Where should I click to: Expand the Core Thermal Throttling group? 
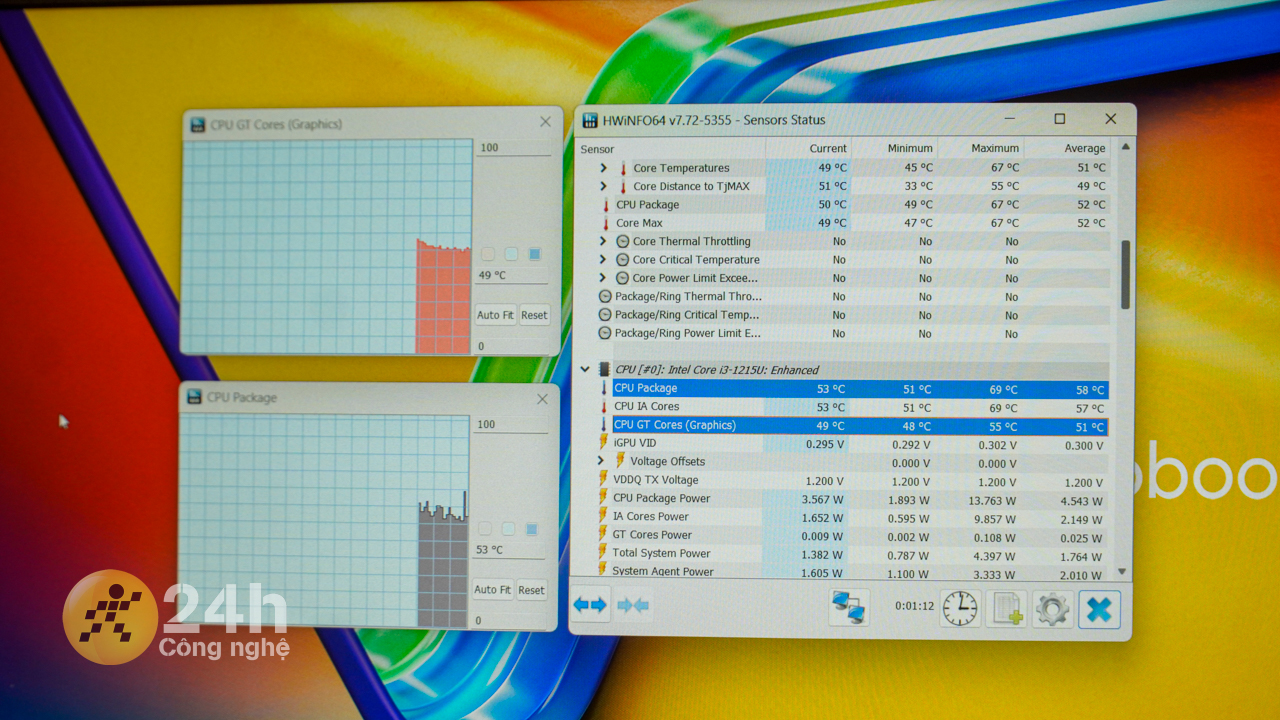pyautogui.click(x=603, y=241)
